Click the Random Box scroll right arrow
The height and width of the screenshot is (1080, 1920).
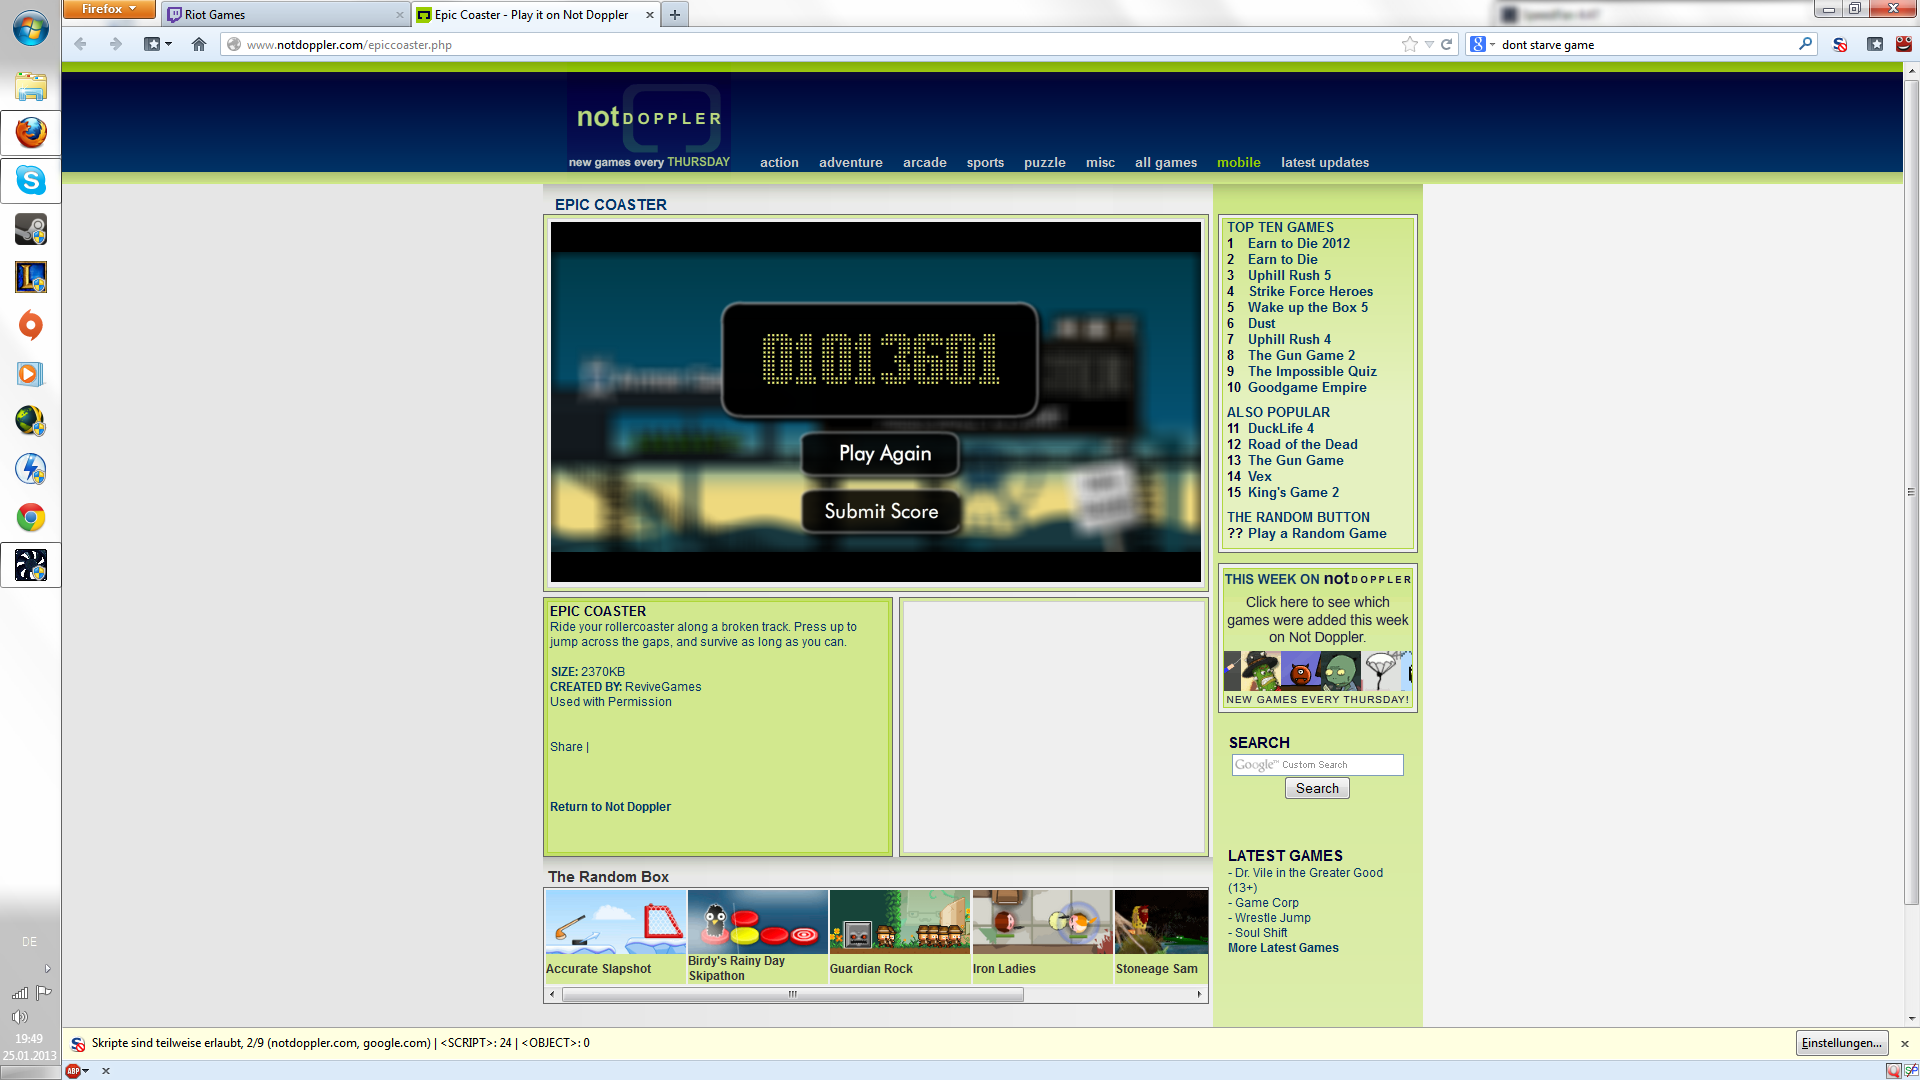click(x=1199, y=995)
